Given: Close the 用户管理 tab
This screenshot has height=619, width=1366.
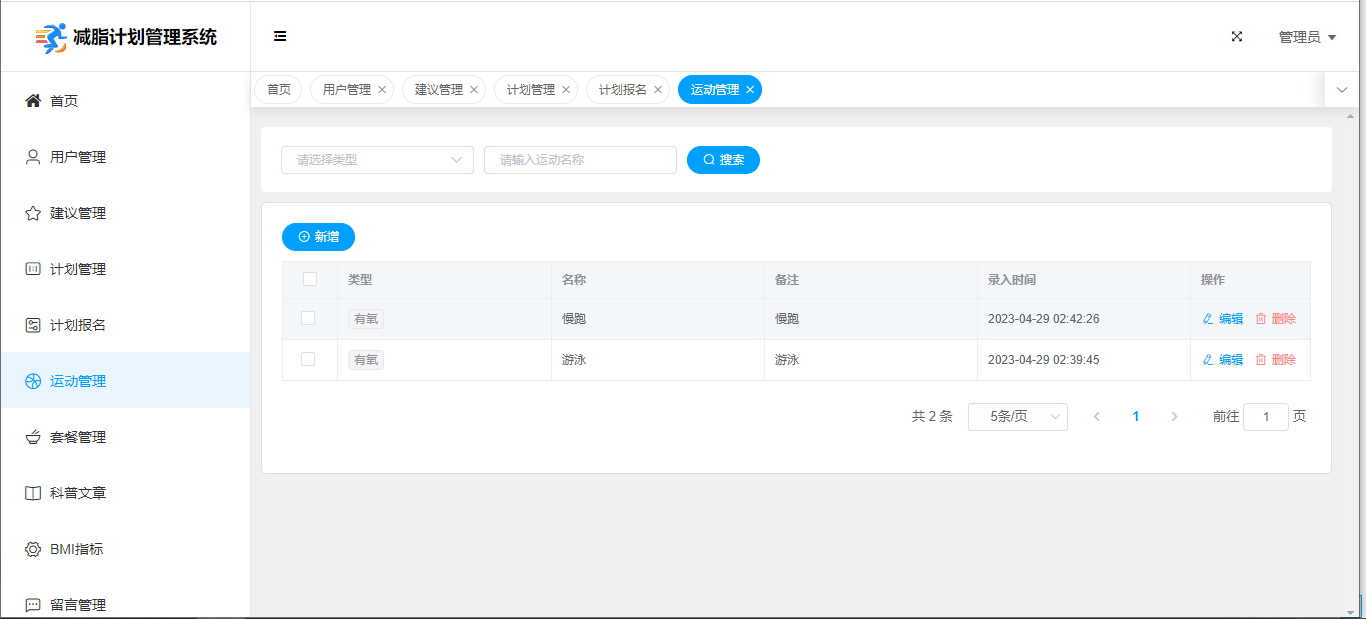Looking at the screenshot, I should [x=382, y=89].
